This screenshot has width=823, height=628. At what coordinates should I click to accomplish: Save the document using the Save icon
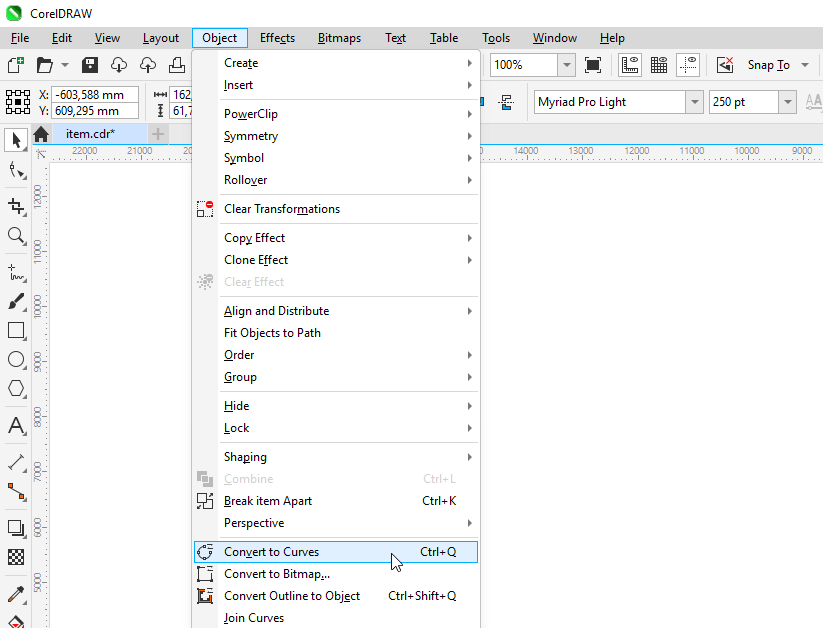88,64
